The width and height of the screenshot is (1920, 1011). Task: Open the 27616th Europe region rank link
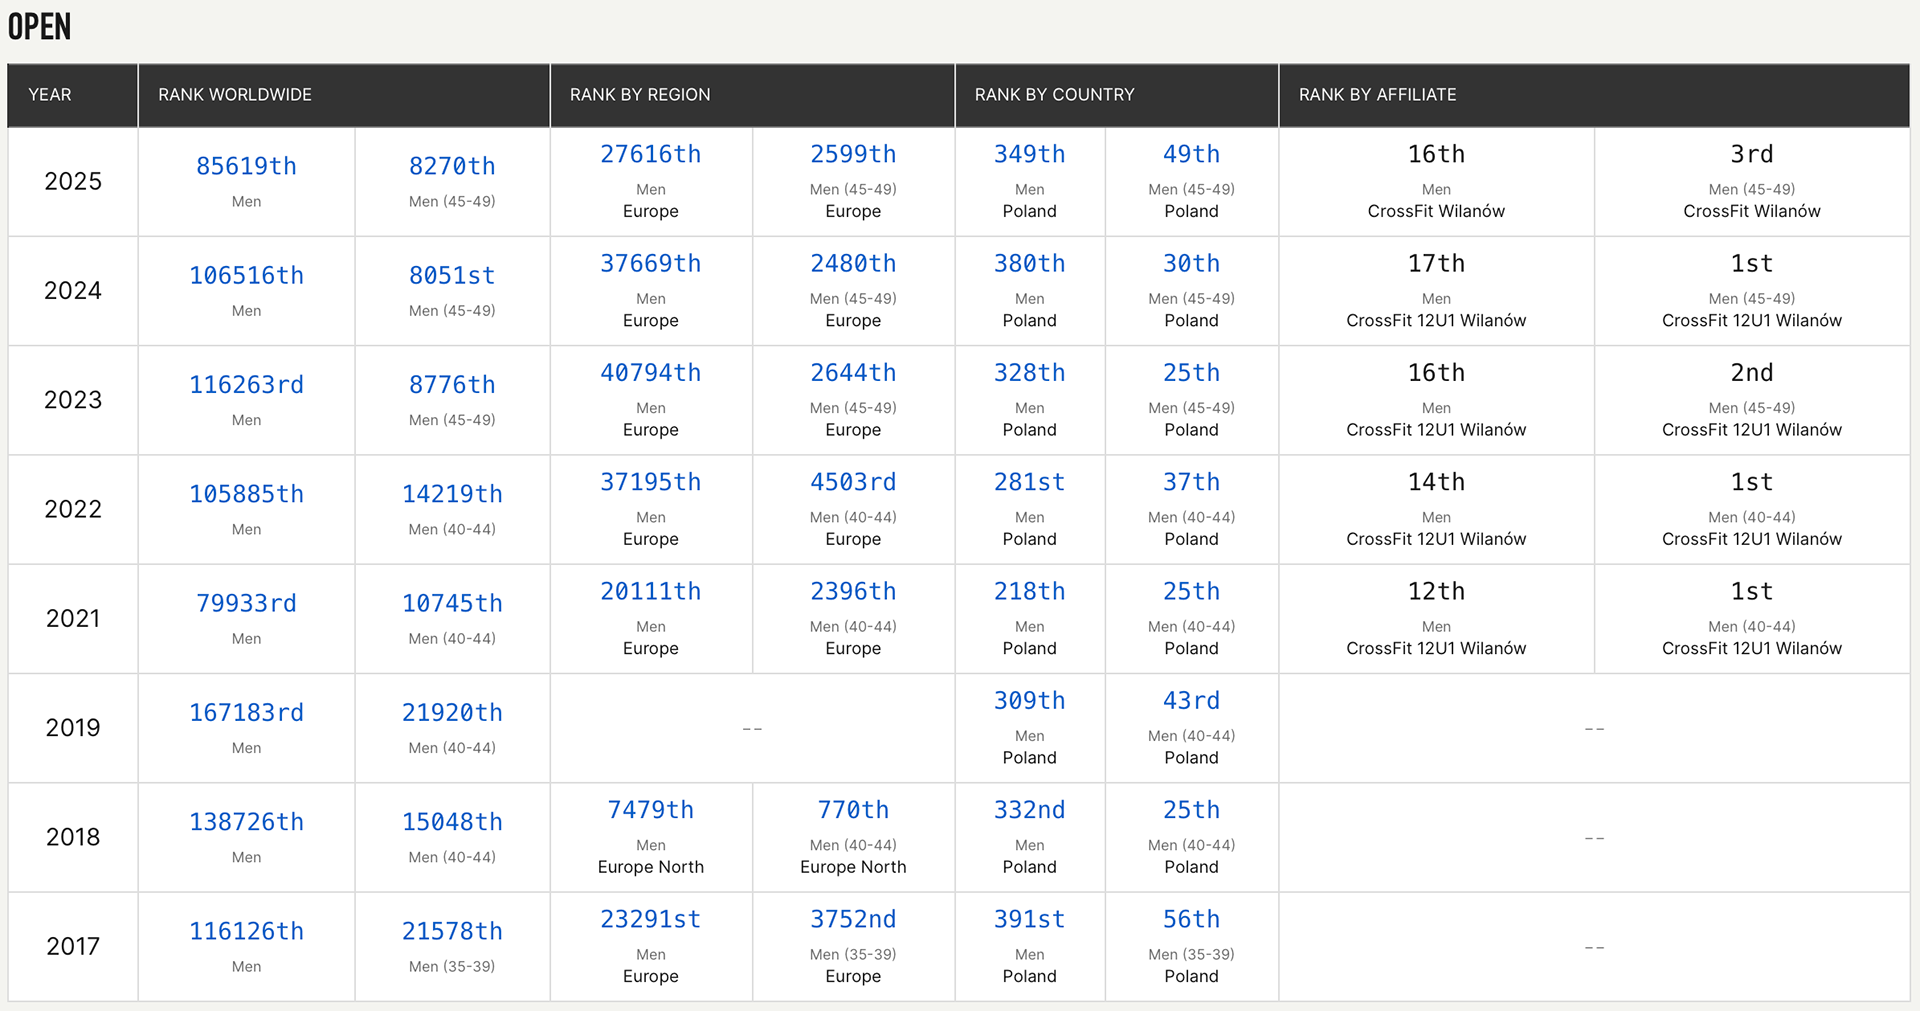click(650, 155)
